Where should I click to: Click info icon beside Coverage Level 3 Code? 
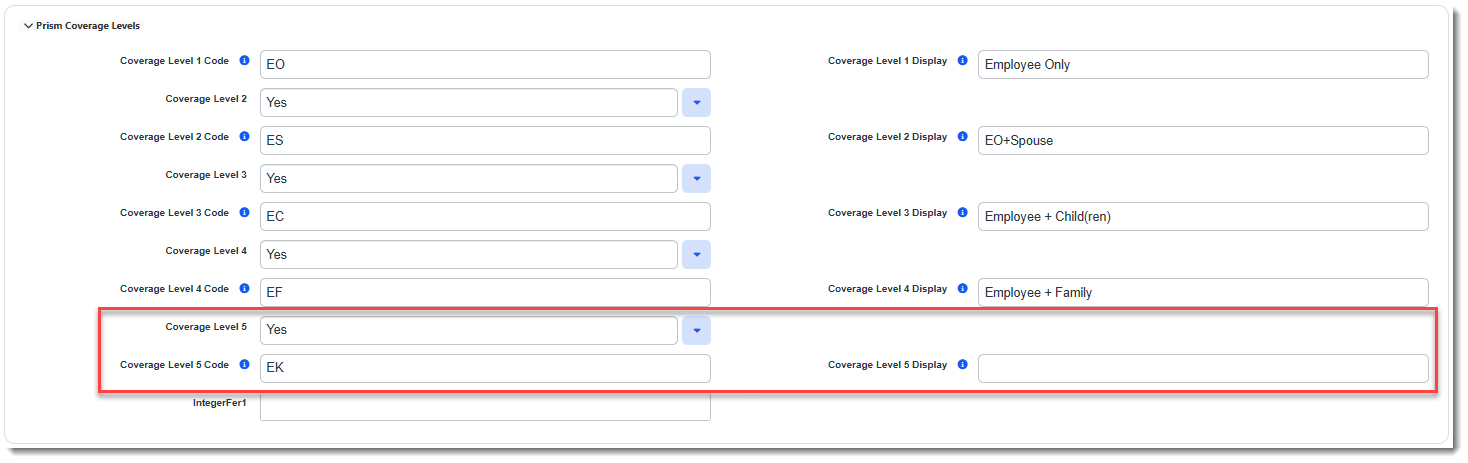(x=244, y=213)
